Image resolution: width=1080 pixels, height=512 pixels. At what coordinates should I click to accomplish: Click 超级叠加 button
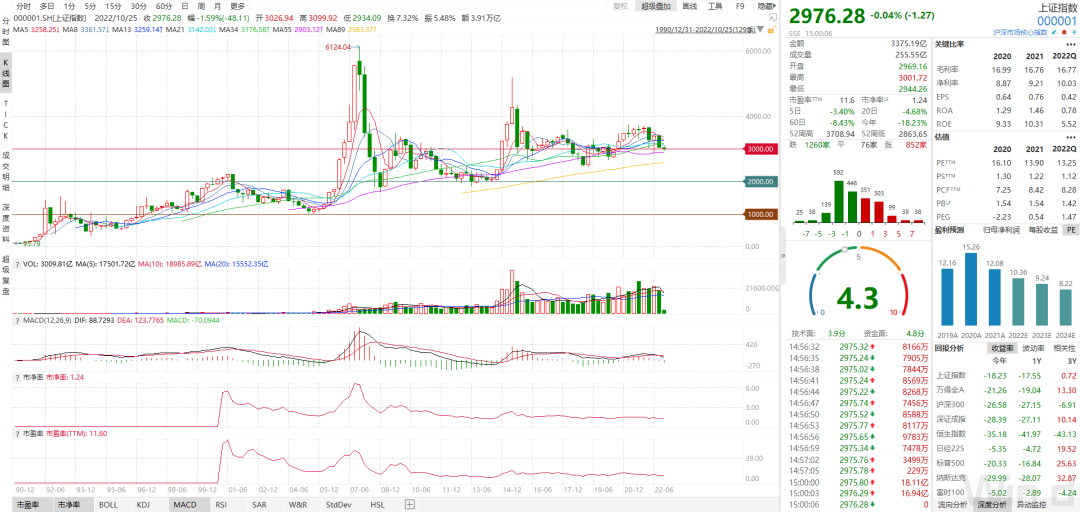tap(656, 6)
